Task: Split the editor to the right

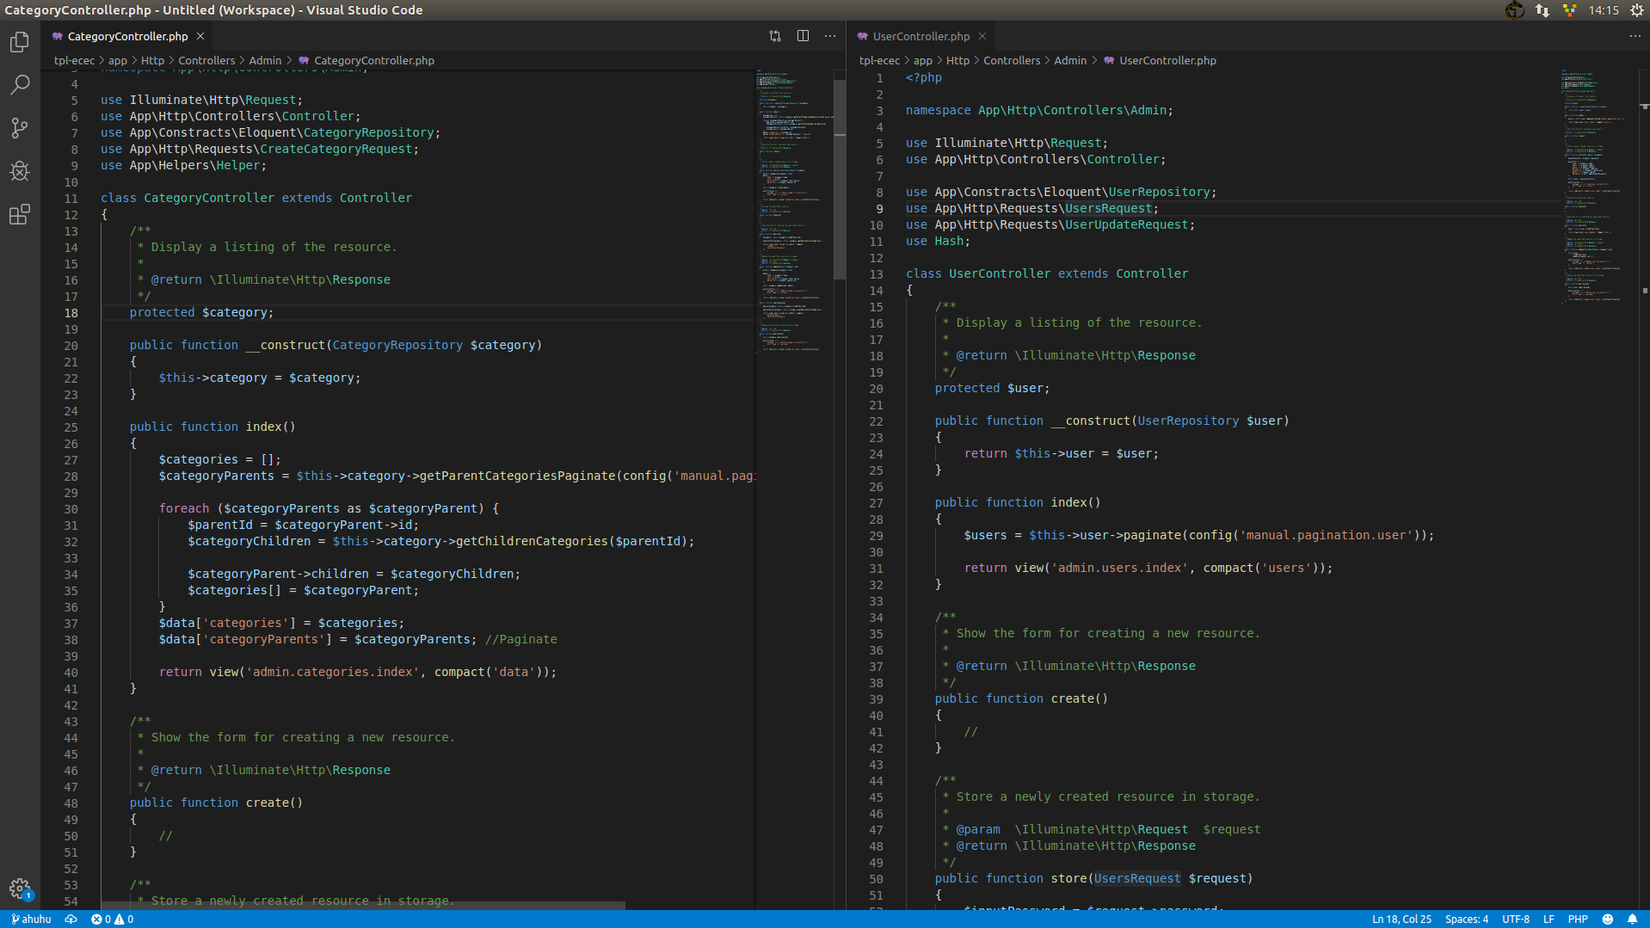Action: (803, 36)
